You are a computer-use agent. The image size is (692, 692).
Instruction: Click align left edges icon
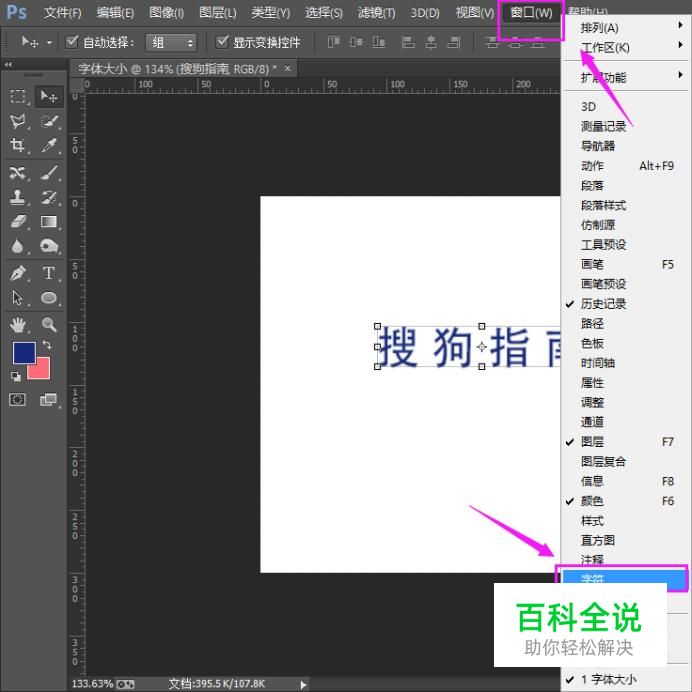point(408,42)
